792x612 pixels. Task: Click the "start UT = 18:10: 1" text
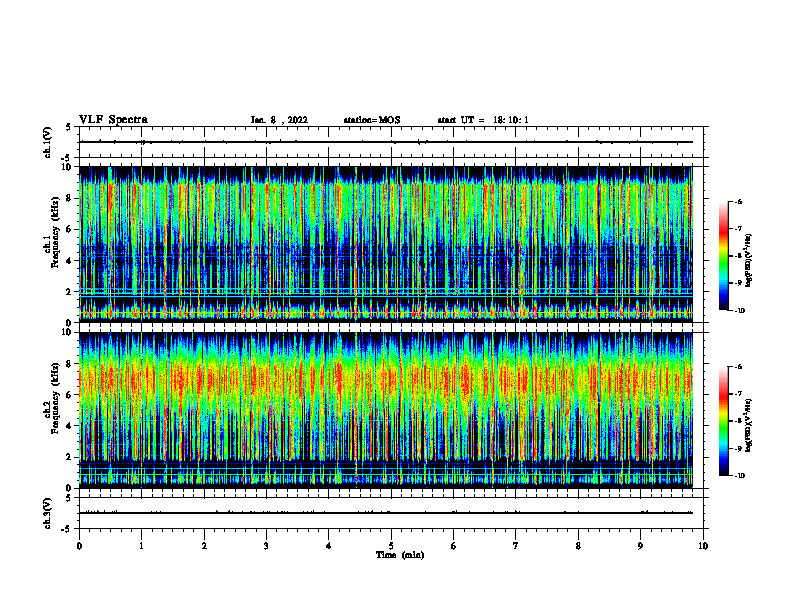(483, 120)
